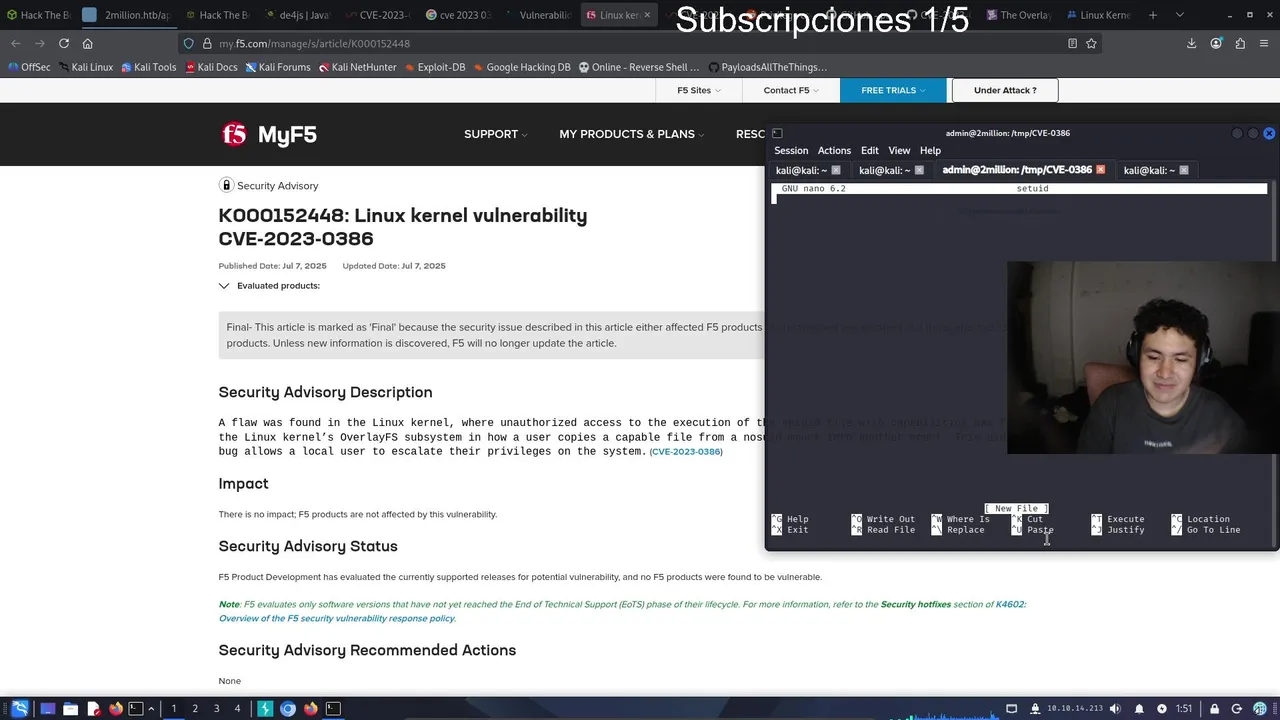1280x720 pixels.
Task: Click the Kali menu icon in taskbar
Action: [19, 708]
